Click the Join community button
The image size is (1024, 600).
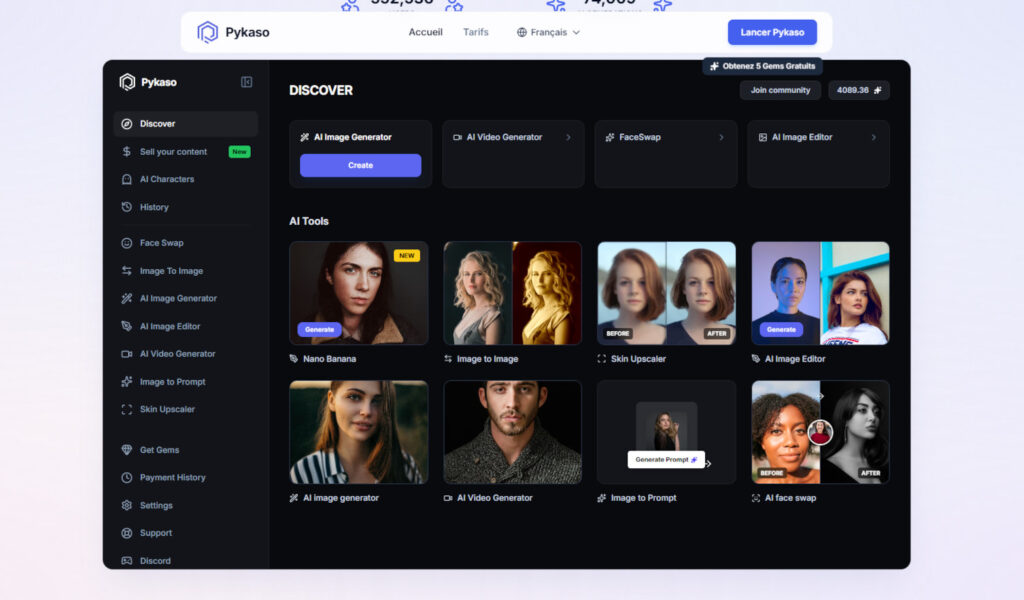click(x=780, y=90)
